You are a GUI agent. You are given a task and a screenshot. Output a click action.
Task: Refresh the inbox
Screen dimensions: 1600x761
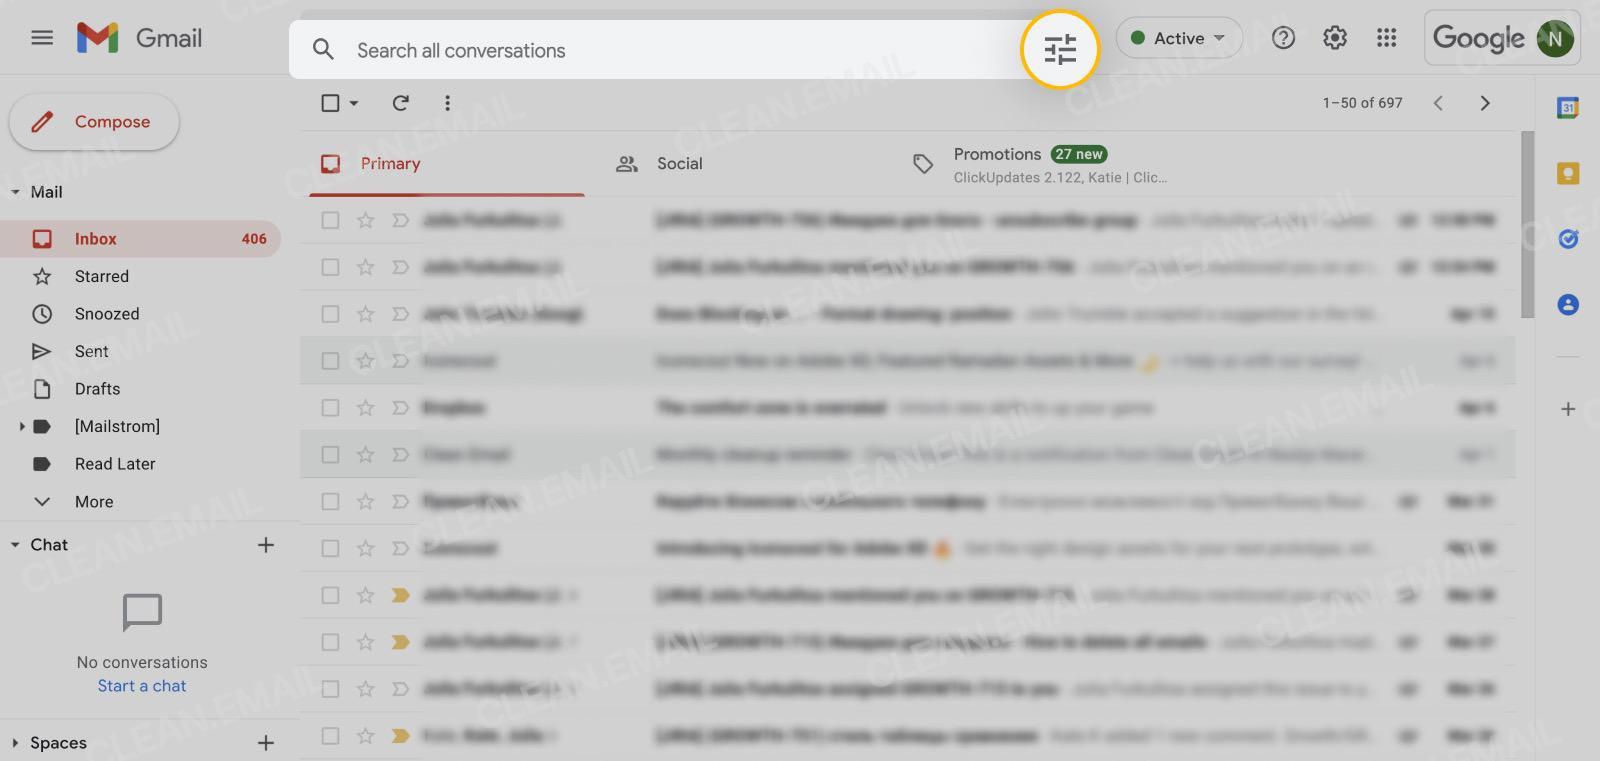(x=400, y=102)
